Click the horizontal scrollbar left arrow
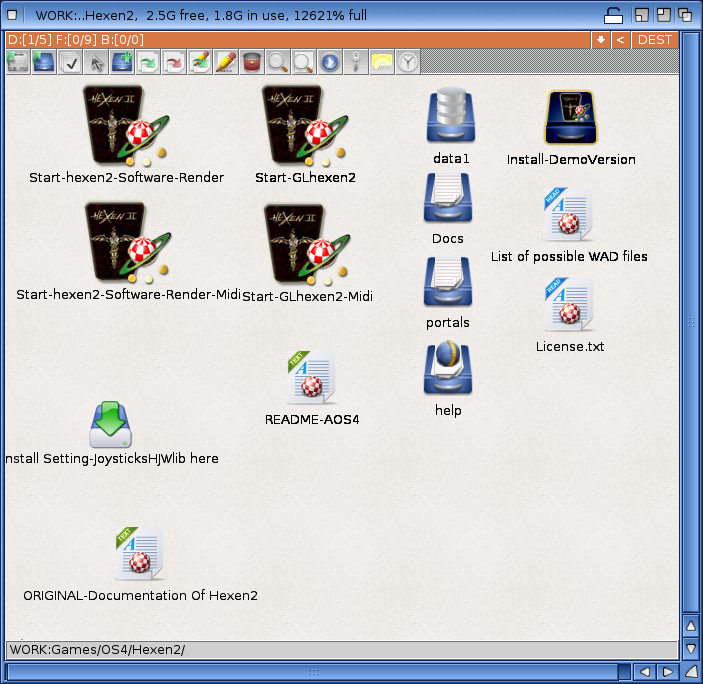Viewport: 703px width, 684px height. [x=645, y=672]
